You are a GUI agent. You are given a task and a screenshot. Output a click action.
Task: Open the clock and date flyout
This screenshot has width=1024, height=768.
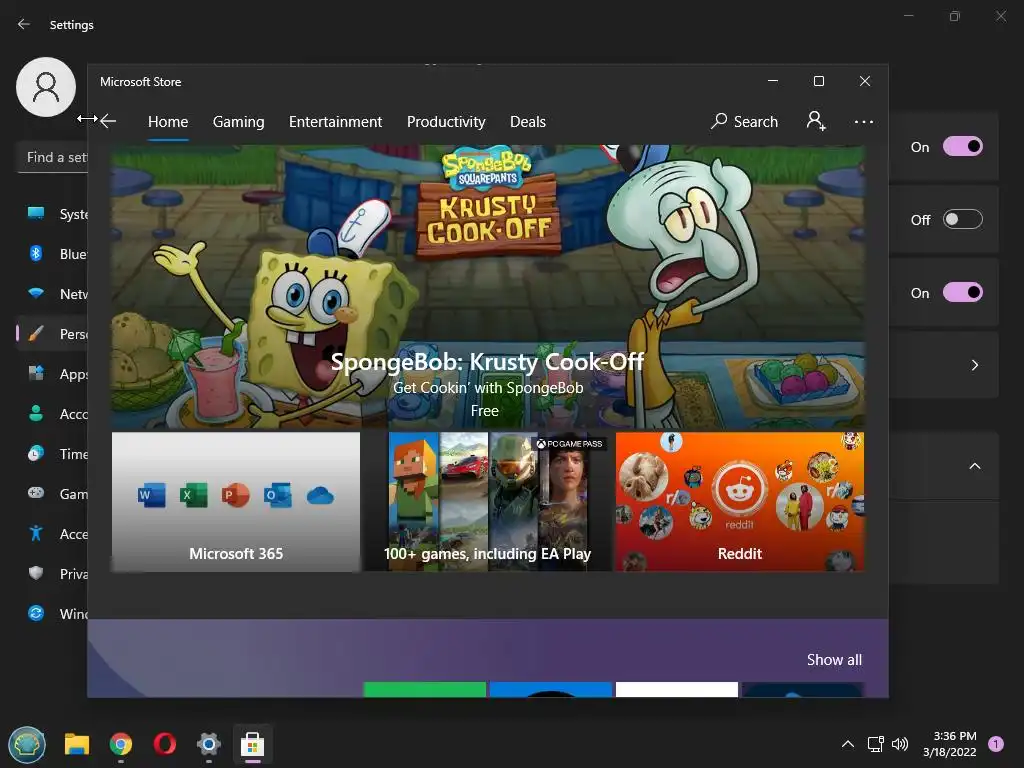[x=950, y=744]
